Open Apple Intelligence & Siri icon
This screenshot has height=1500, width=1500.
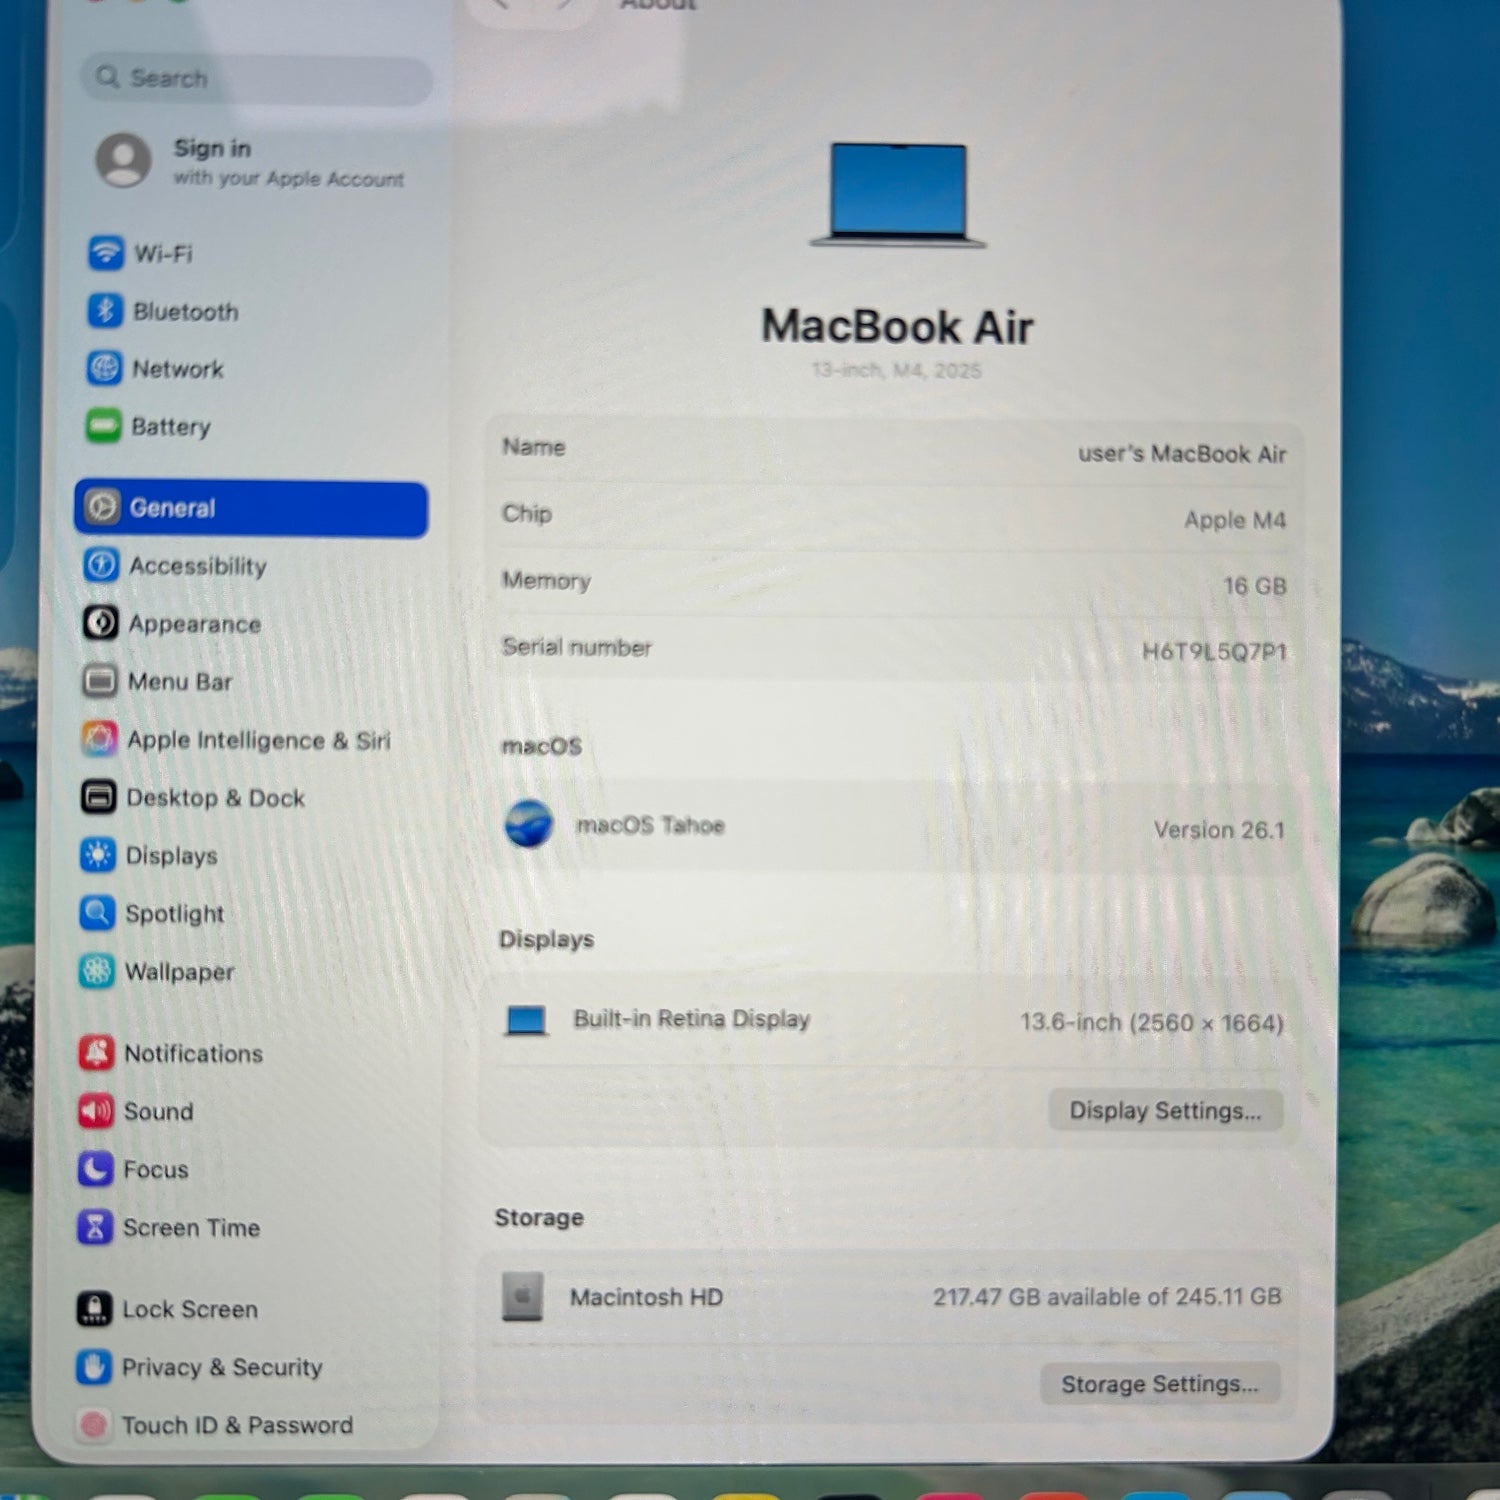pyautogui.click(x=99, y=740)
